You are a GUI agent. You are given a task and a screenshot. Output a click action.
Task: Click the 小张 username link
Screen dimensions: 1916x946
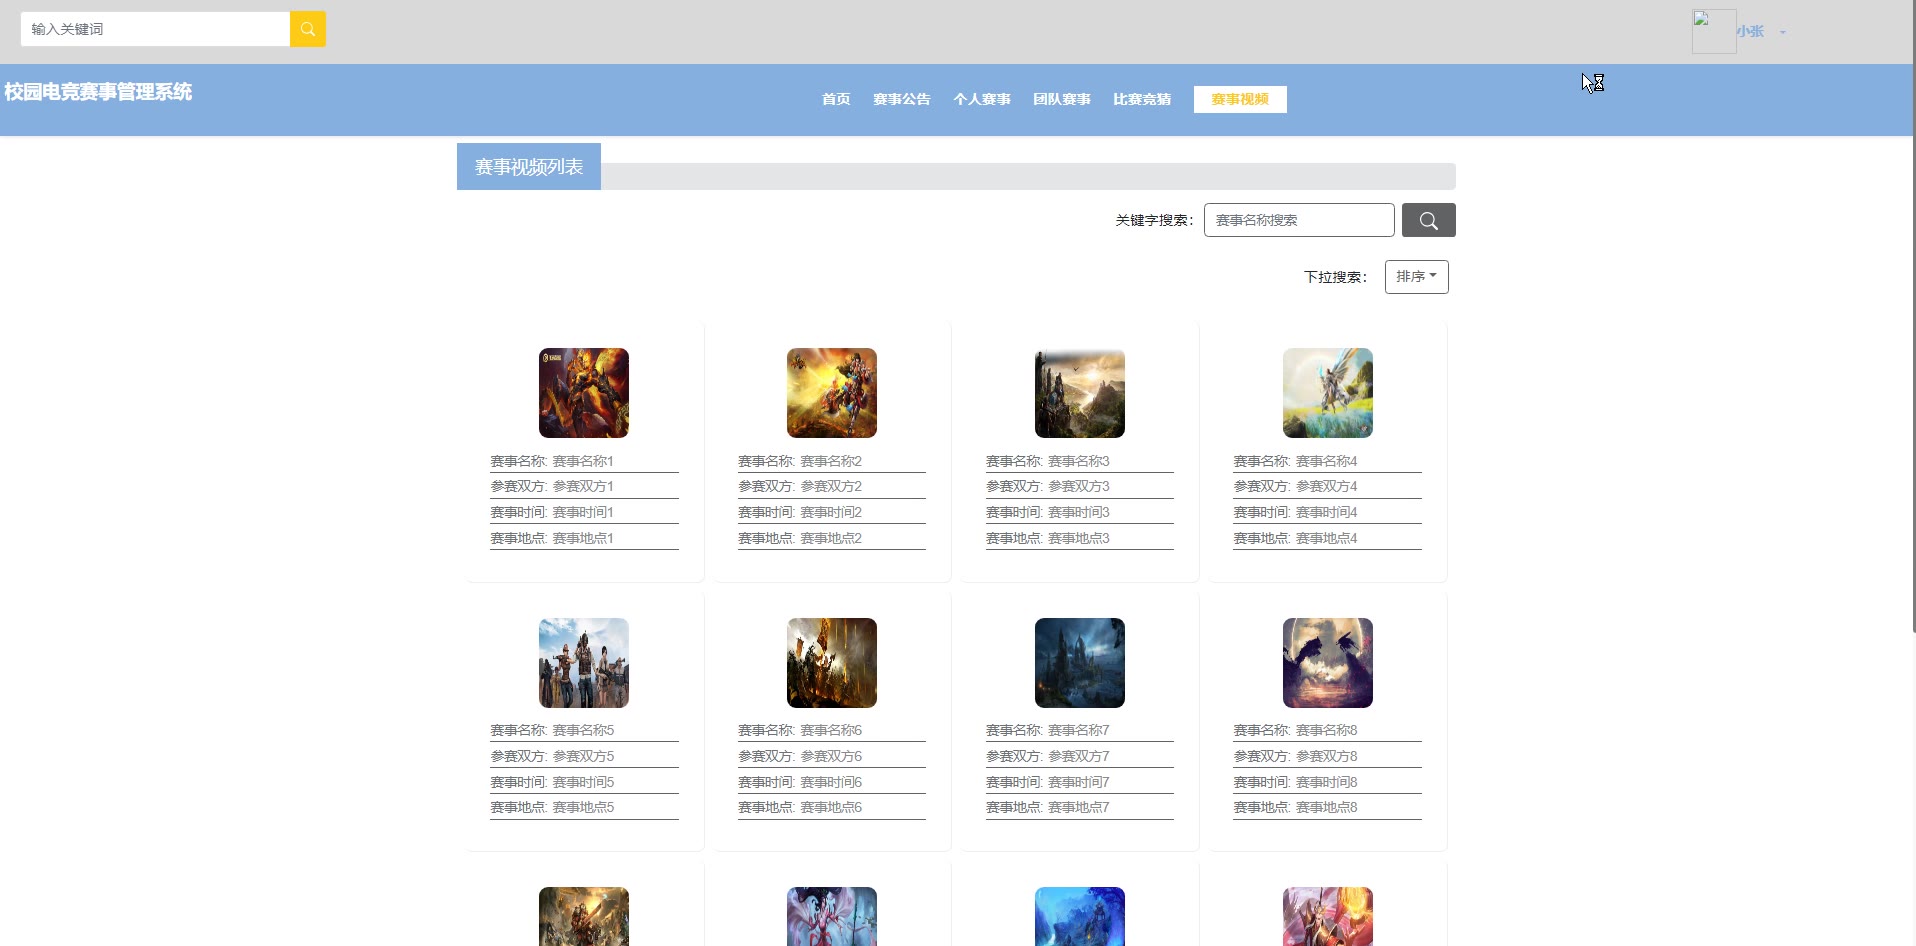1750,31
